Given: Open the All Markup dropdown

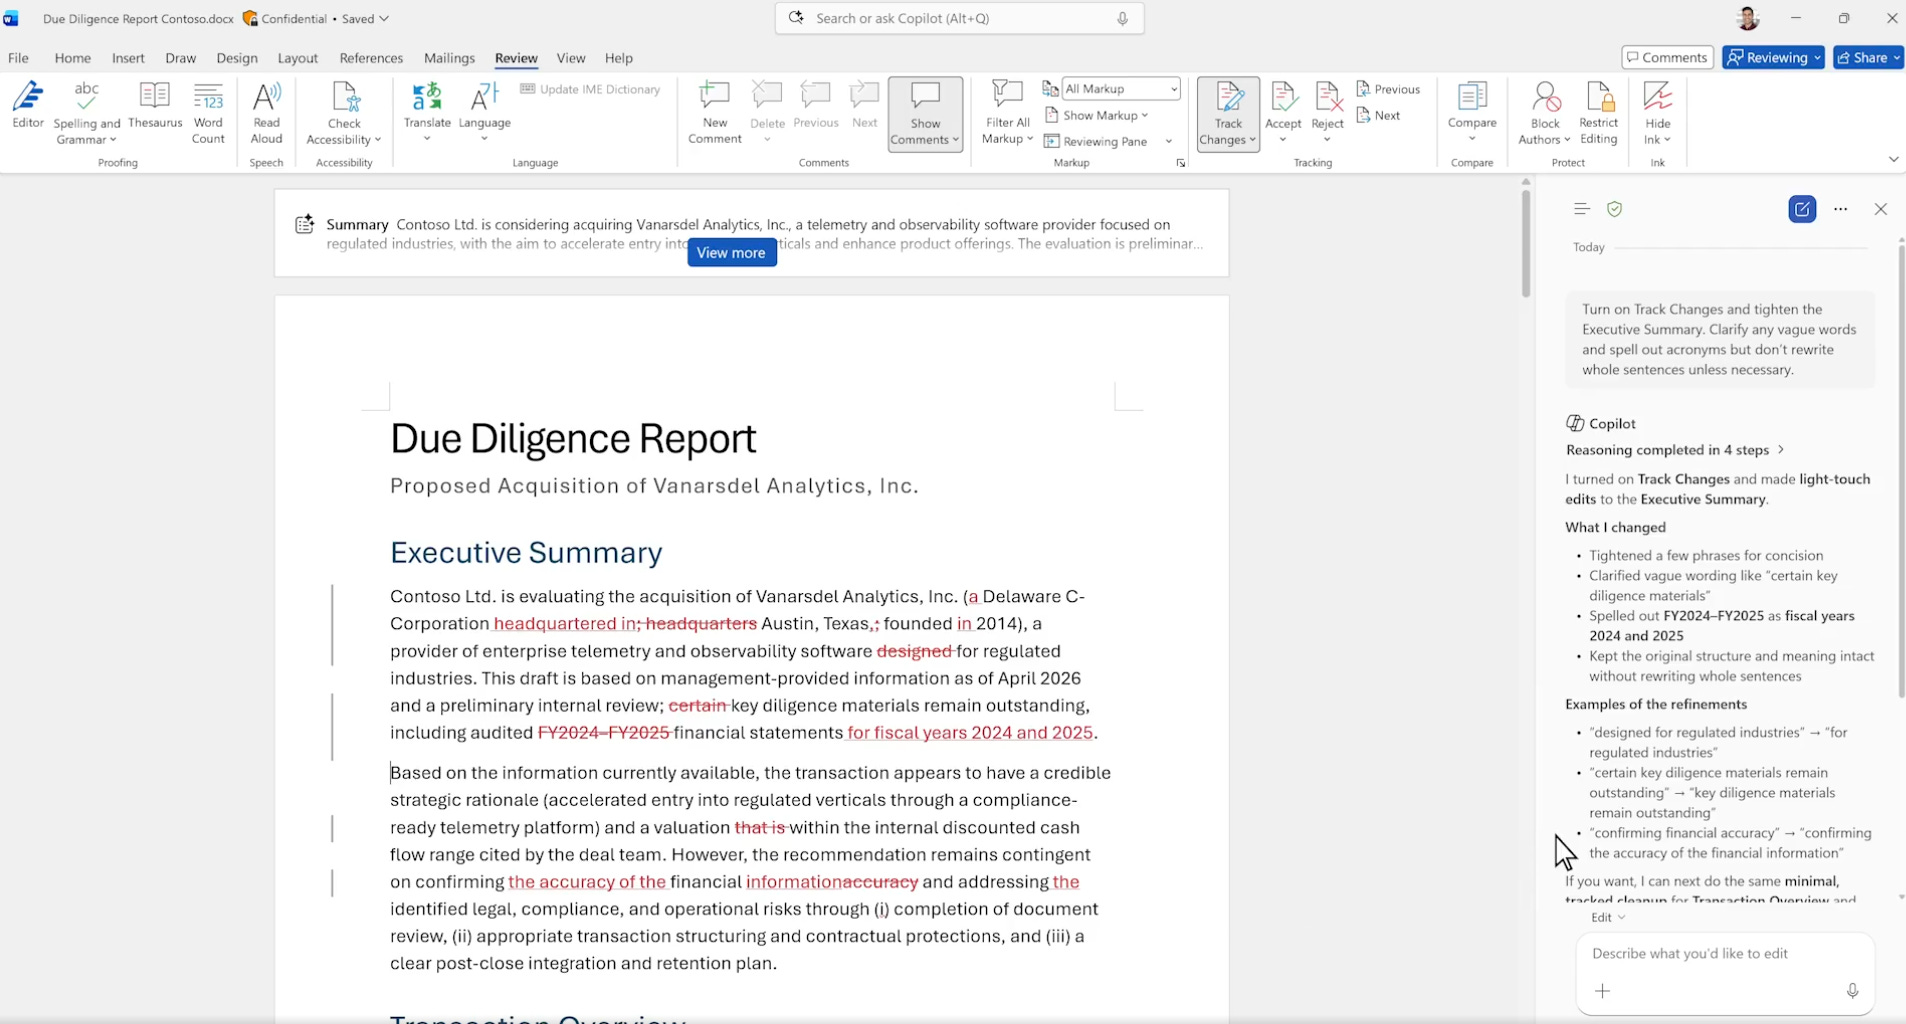Looking at the screenshot, I should (1120, 89).
